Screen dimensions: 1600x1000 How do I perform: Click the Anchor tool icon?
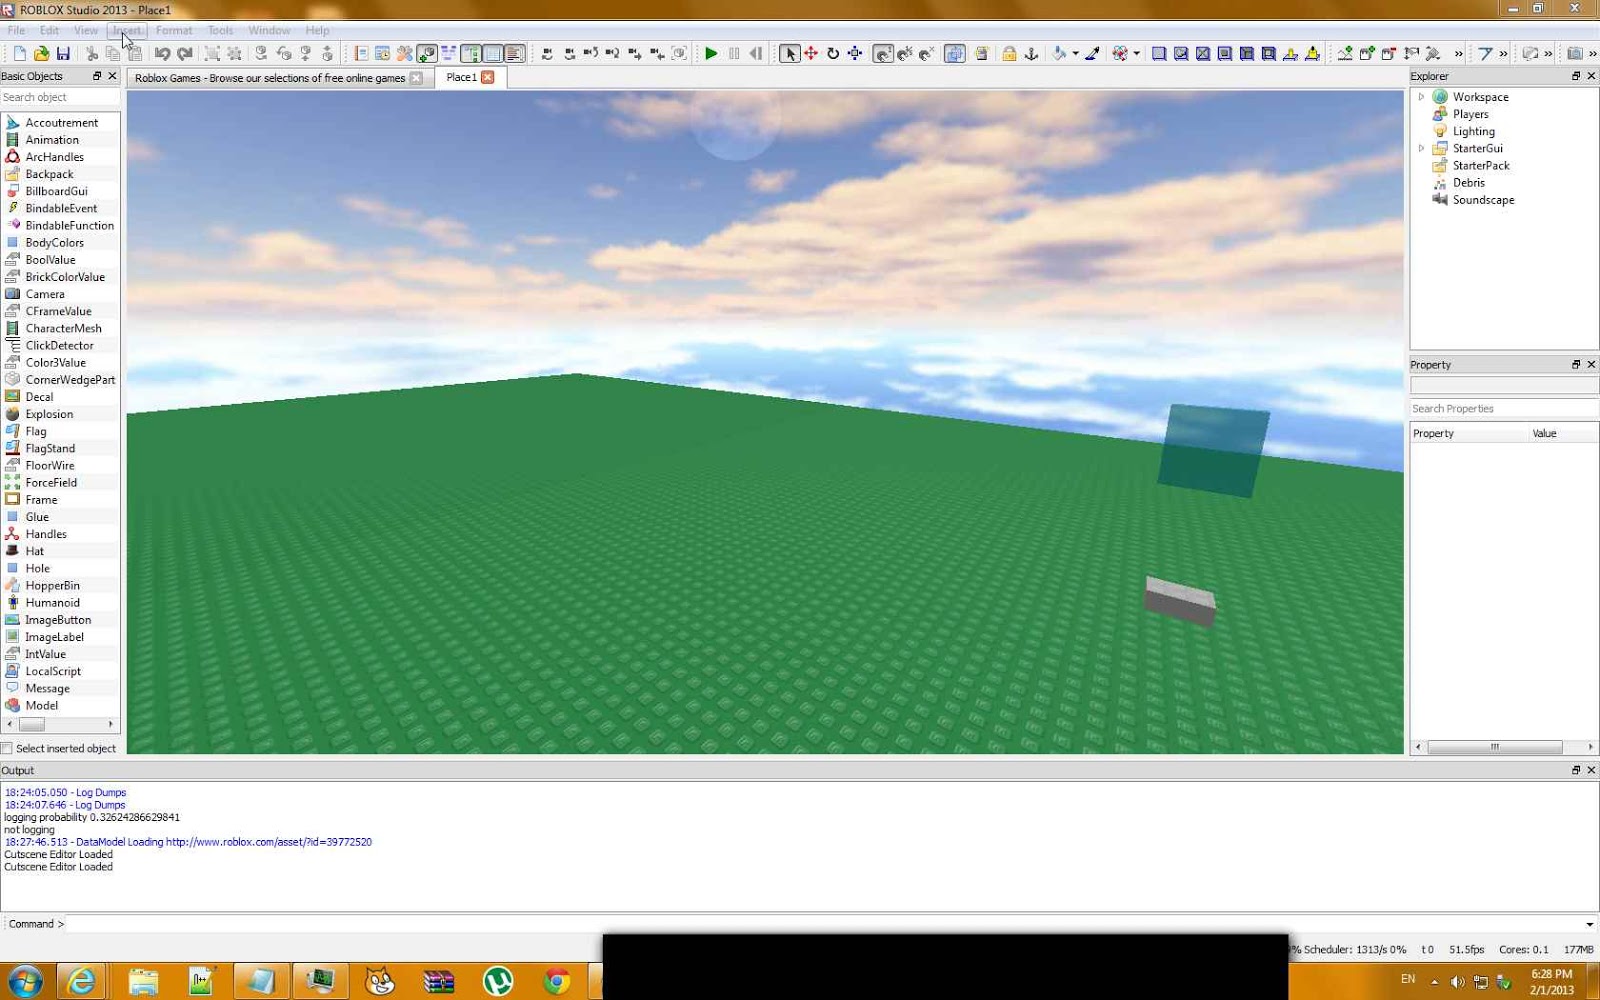click(x=1031, y=54)
